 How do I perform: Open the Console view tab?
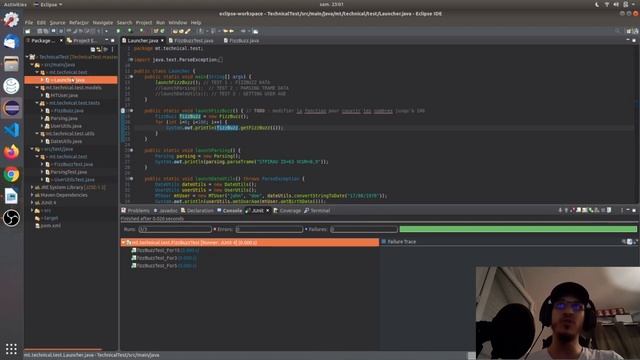[x=229, y=211]
